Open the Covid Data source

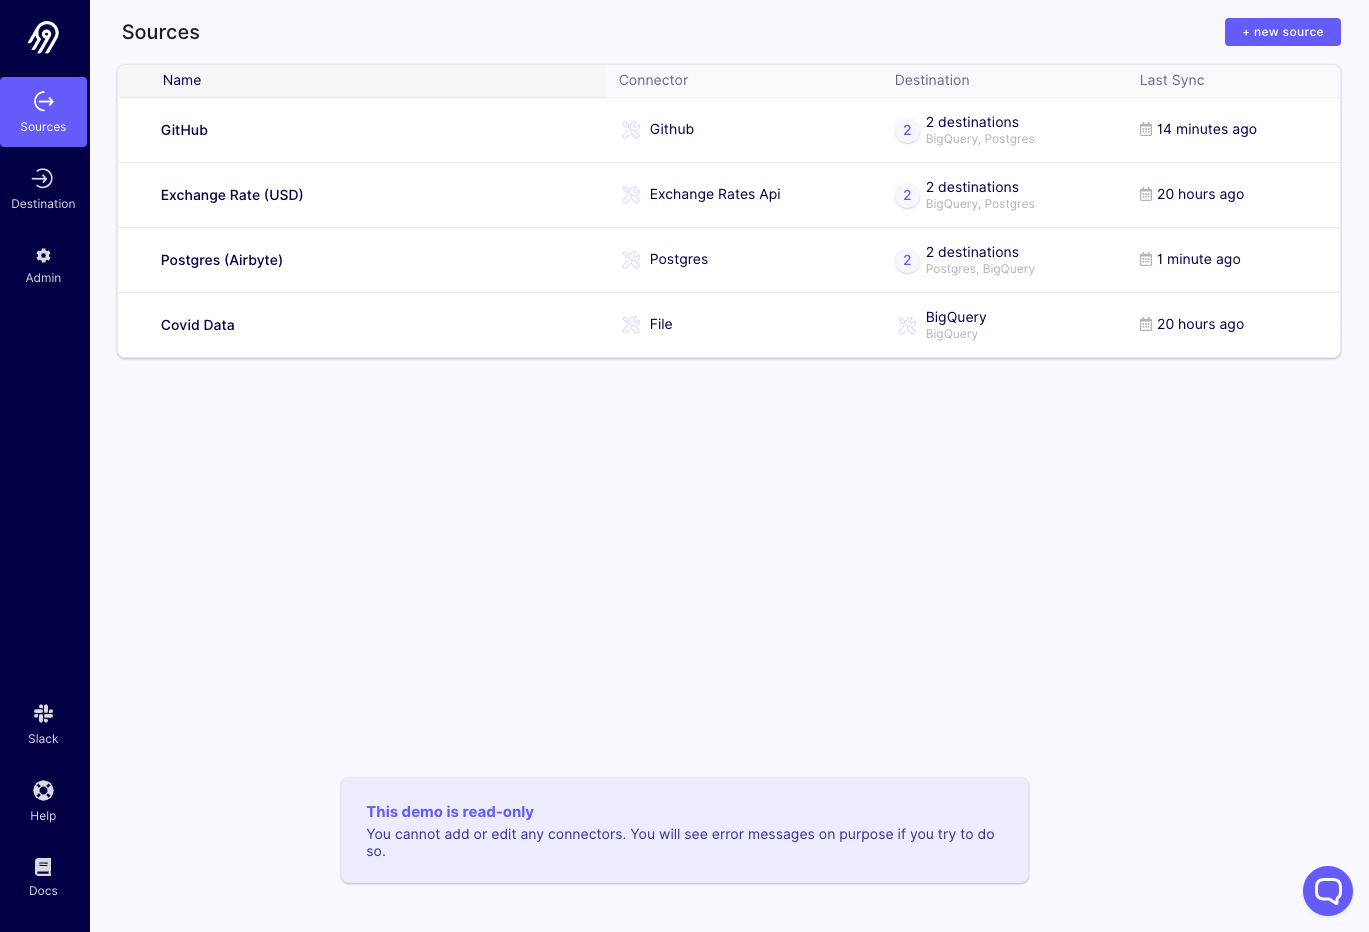198,325
